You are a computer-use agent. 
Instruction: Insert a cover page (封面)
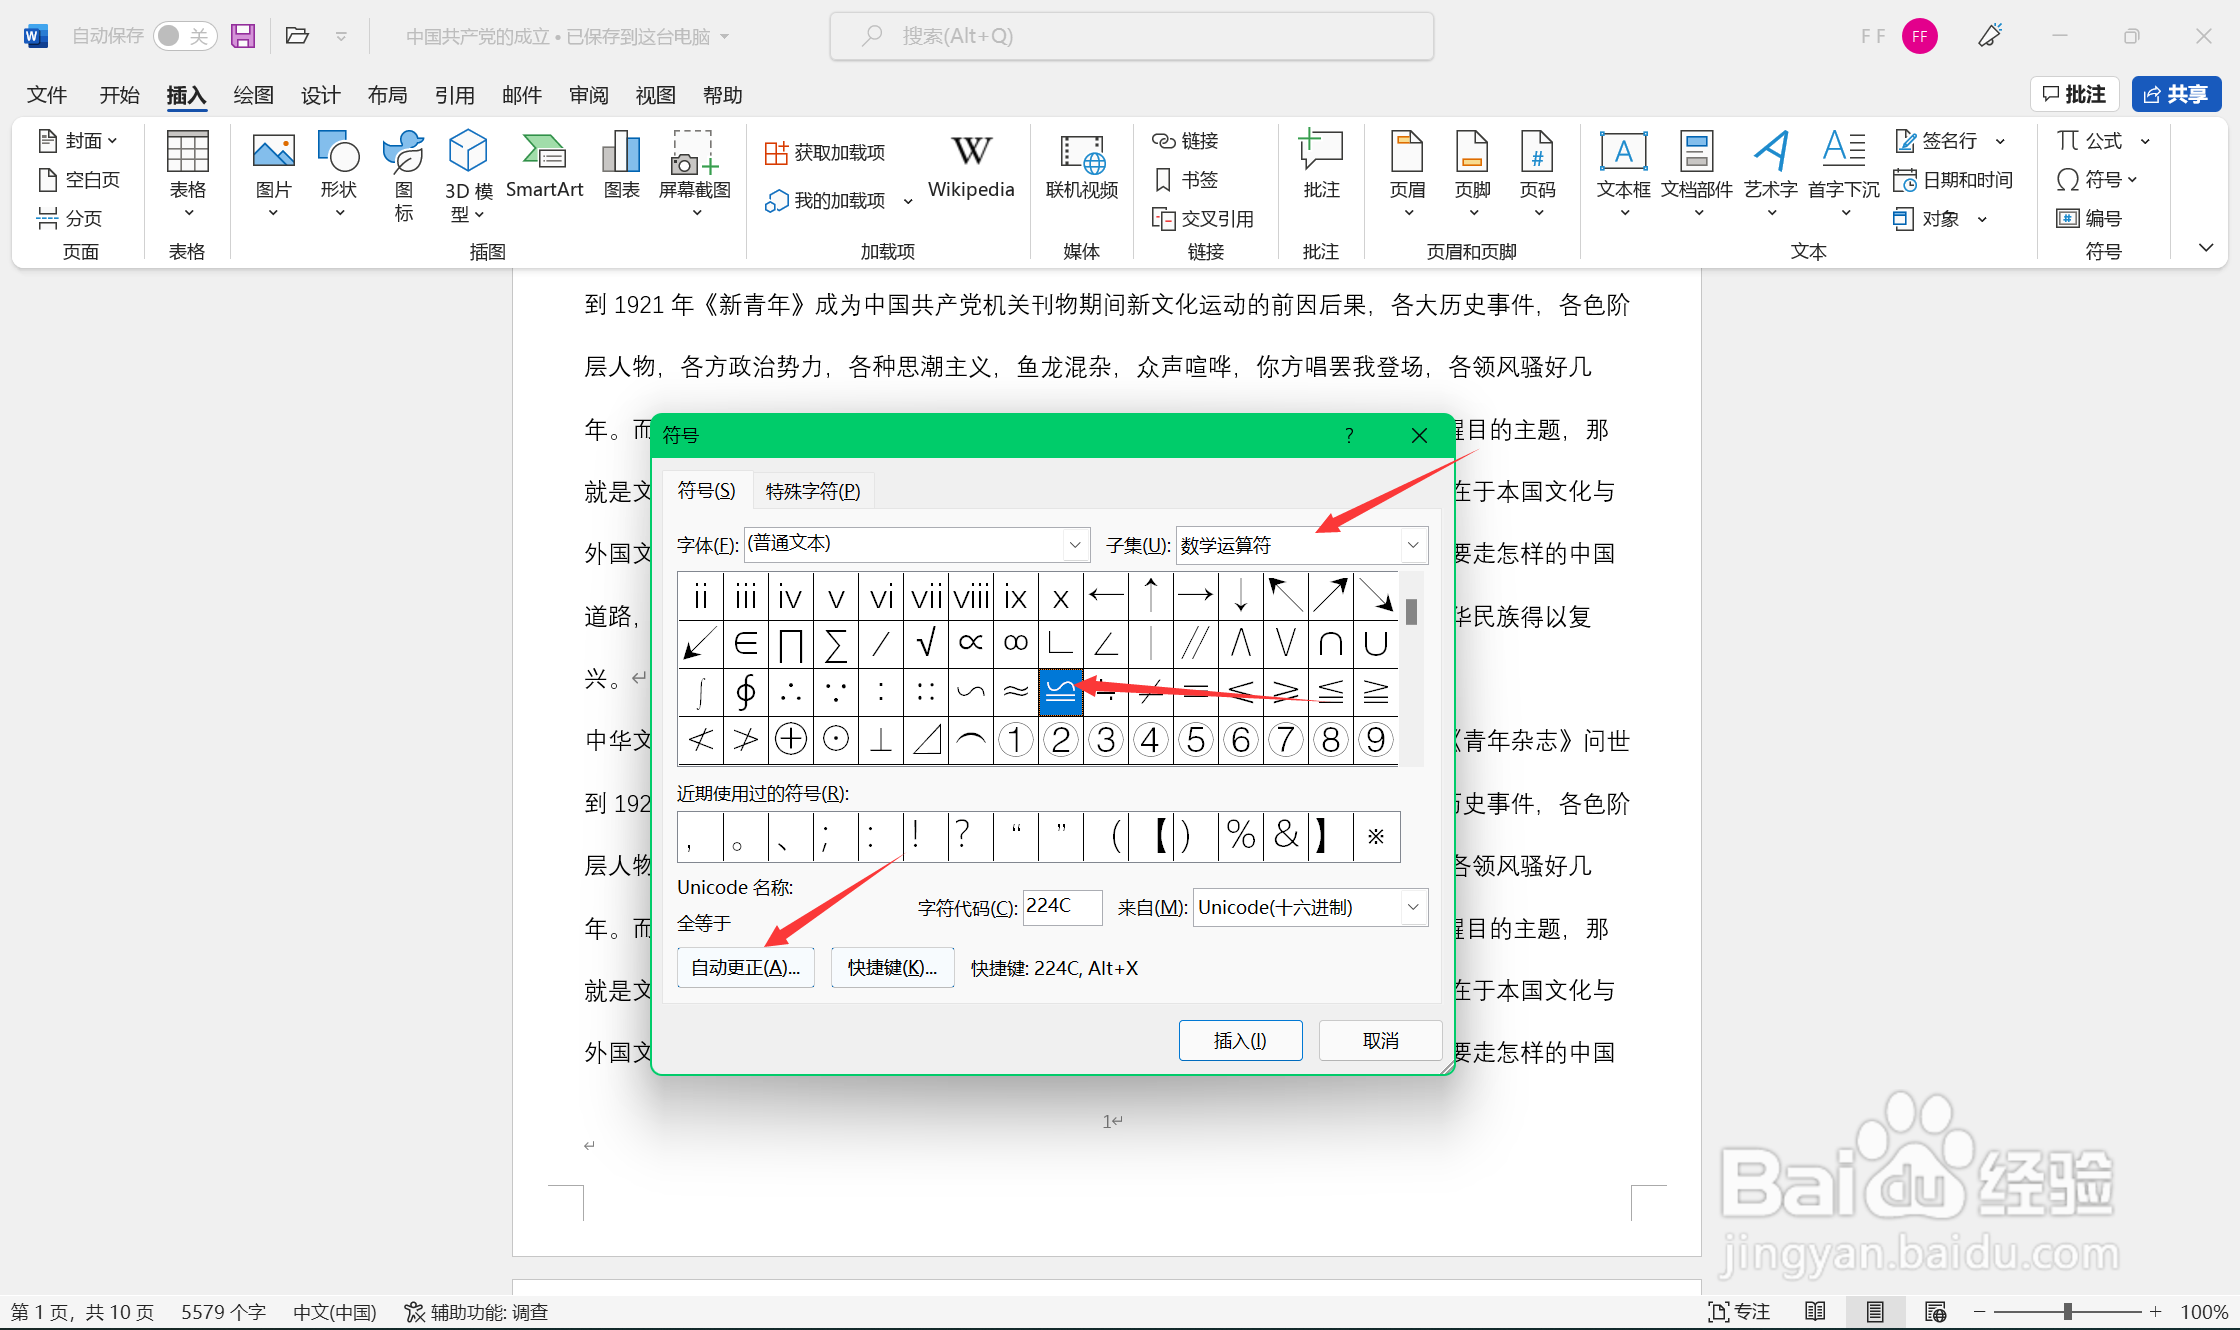pyautogui.click(x=78, y=141)
